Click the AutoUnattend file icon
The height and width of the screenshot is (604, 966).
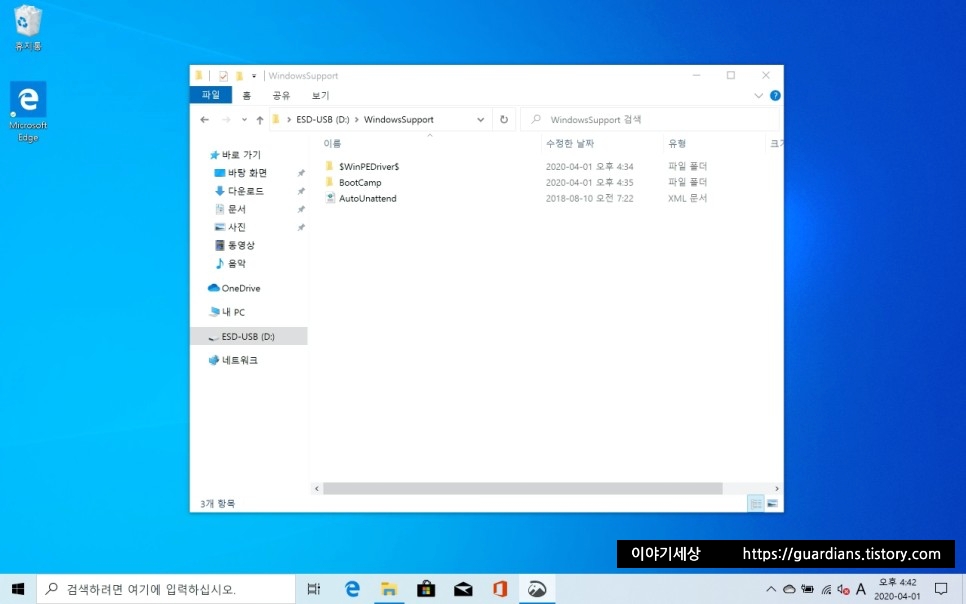click(330, 198)
